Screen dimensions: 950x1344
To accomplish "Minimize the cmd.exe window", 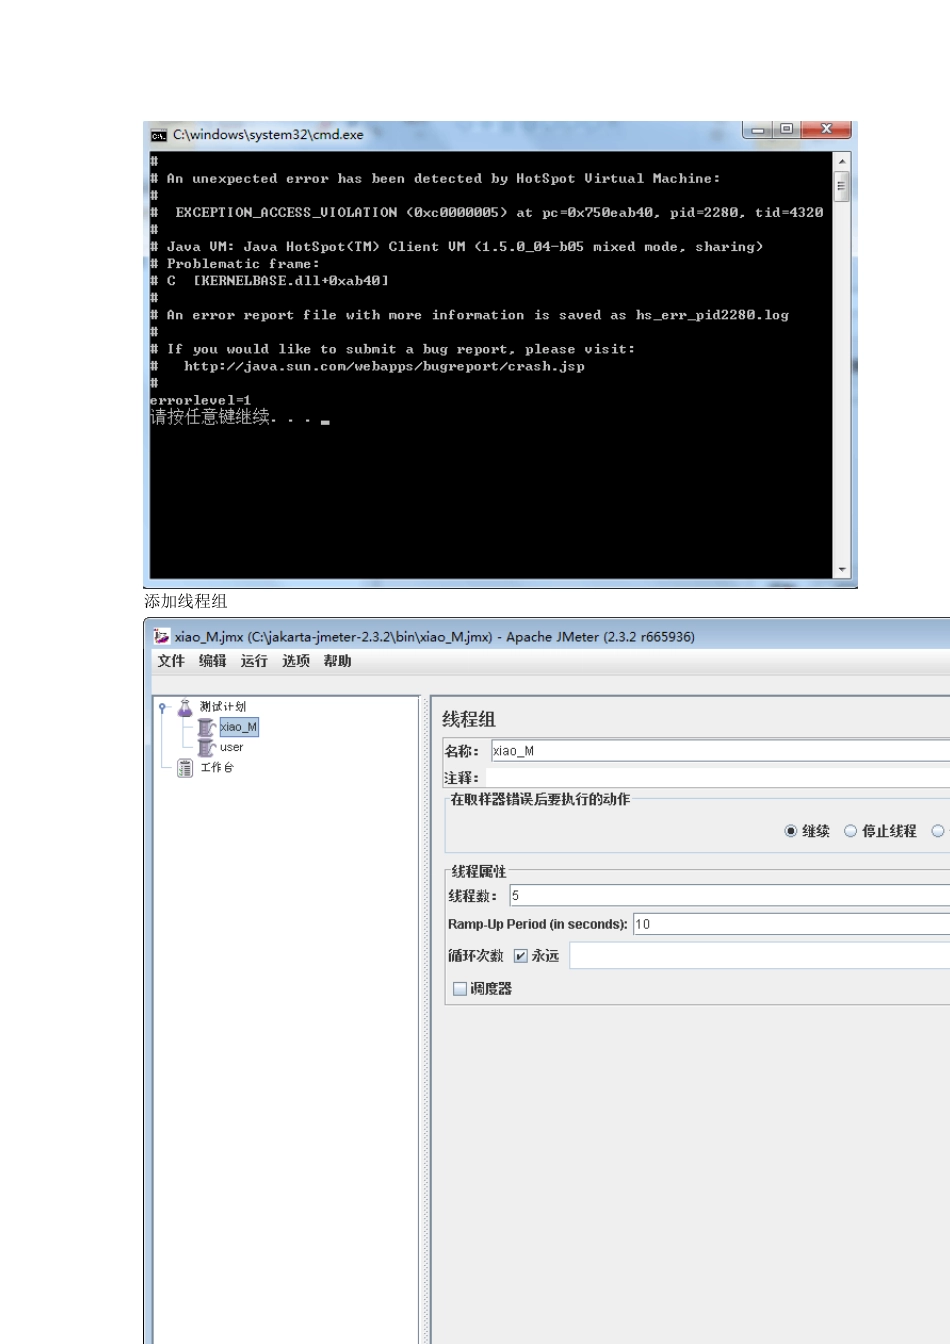I will pos(758,130).
